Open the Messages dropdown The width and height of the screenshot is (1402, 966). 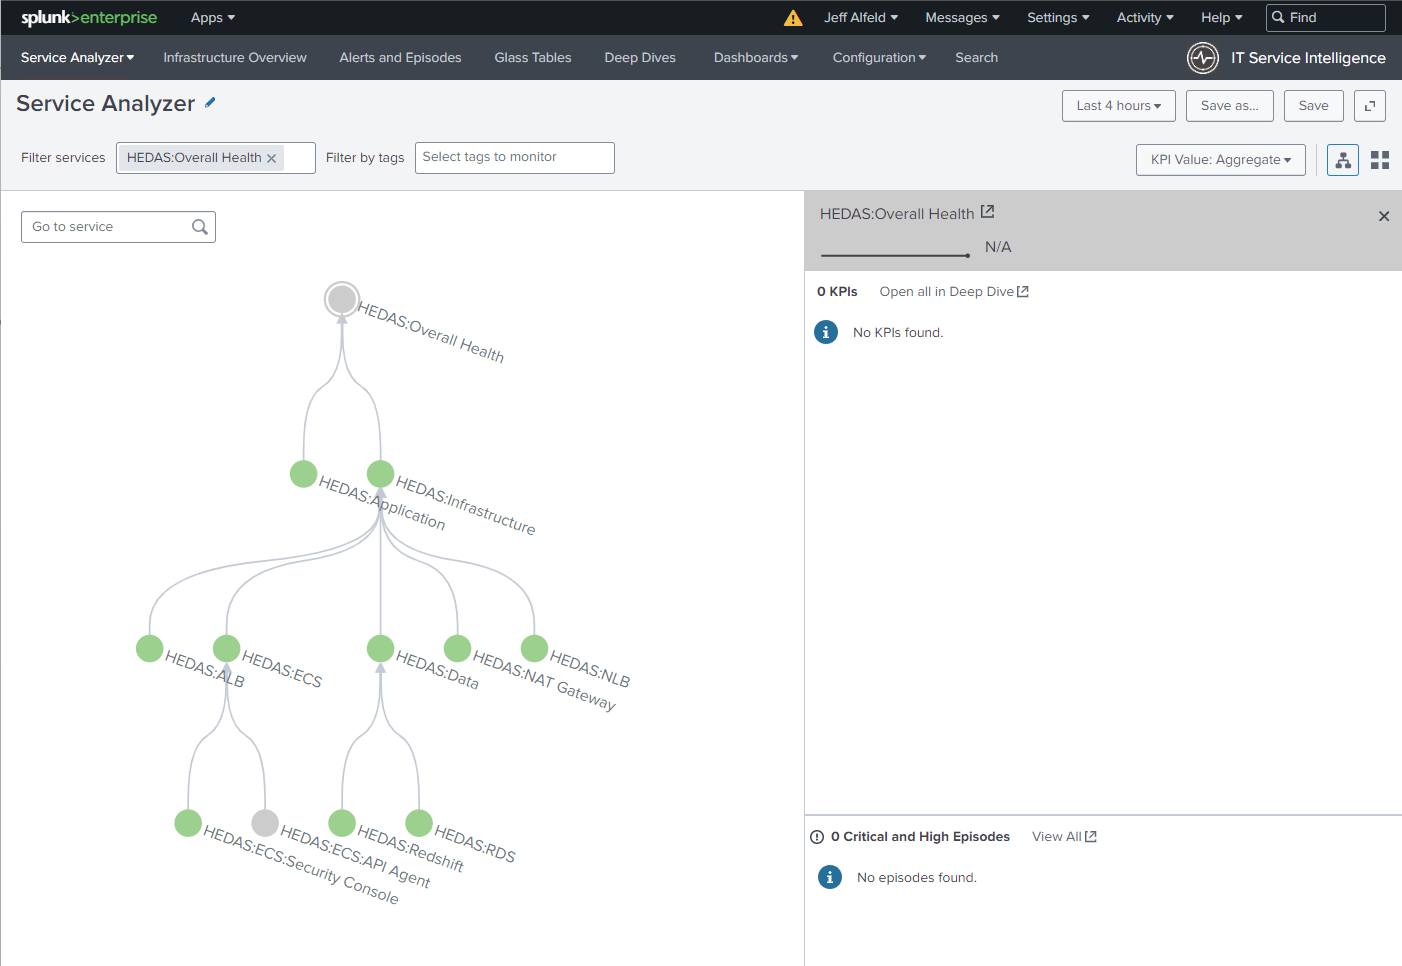pyautogui.click(x=962, y=18)
